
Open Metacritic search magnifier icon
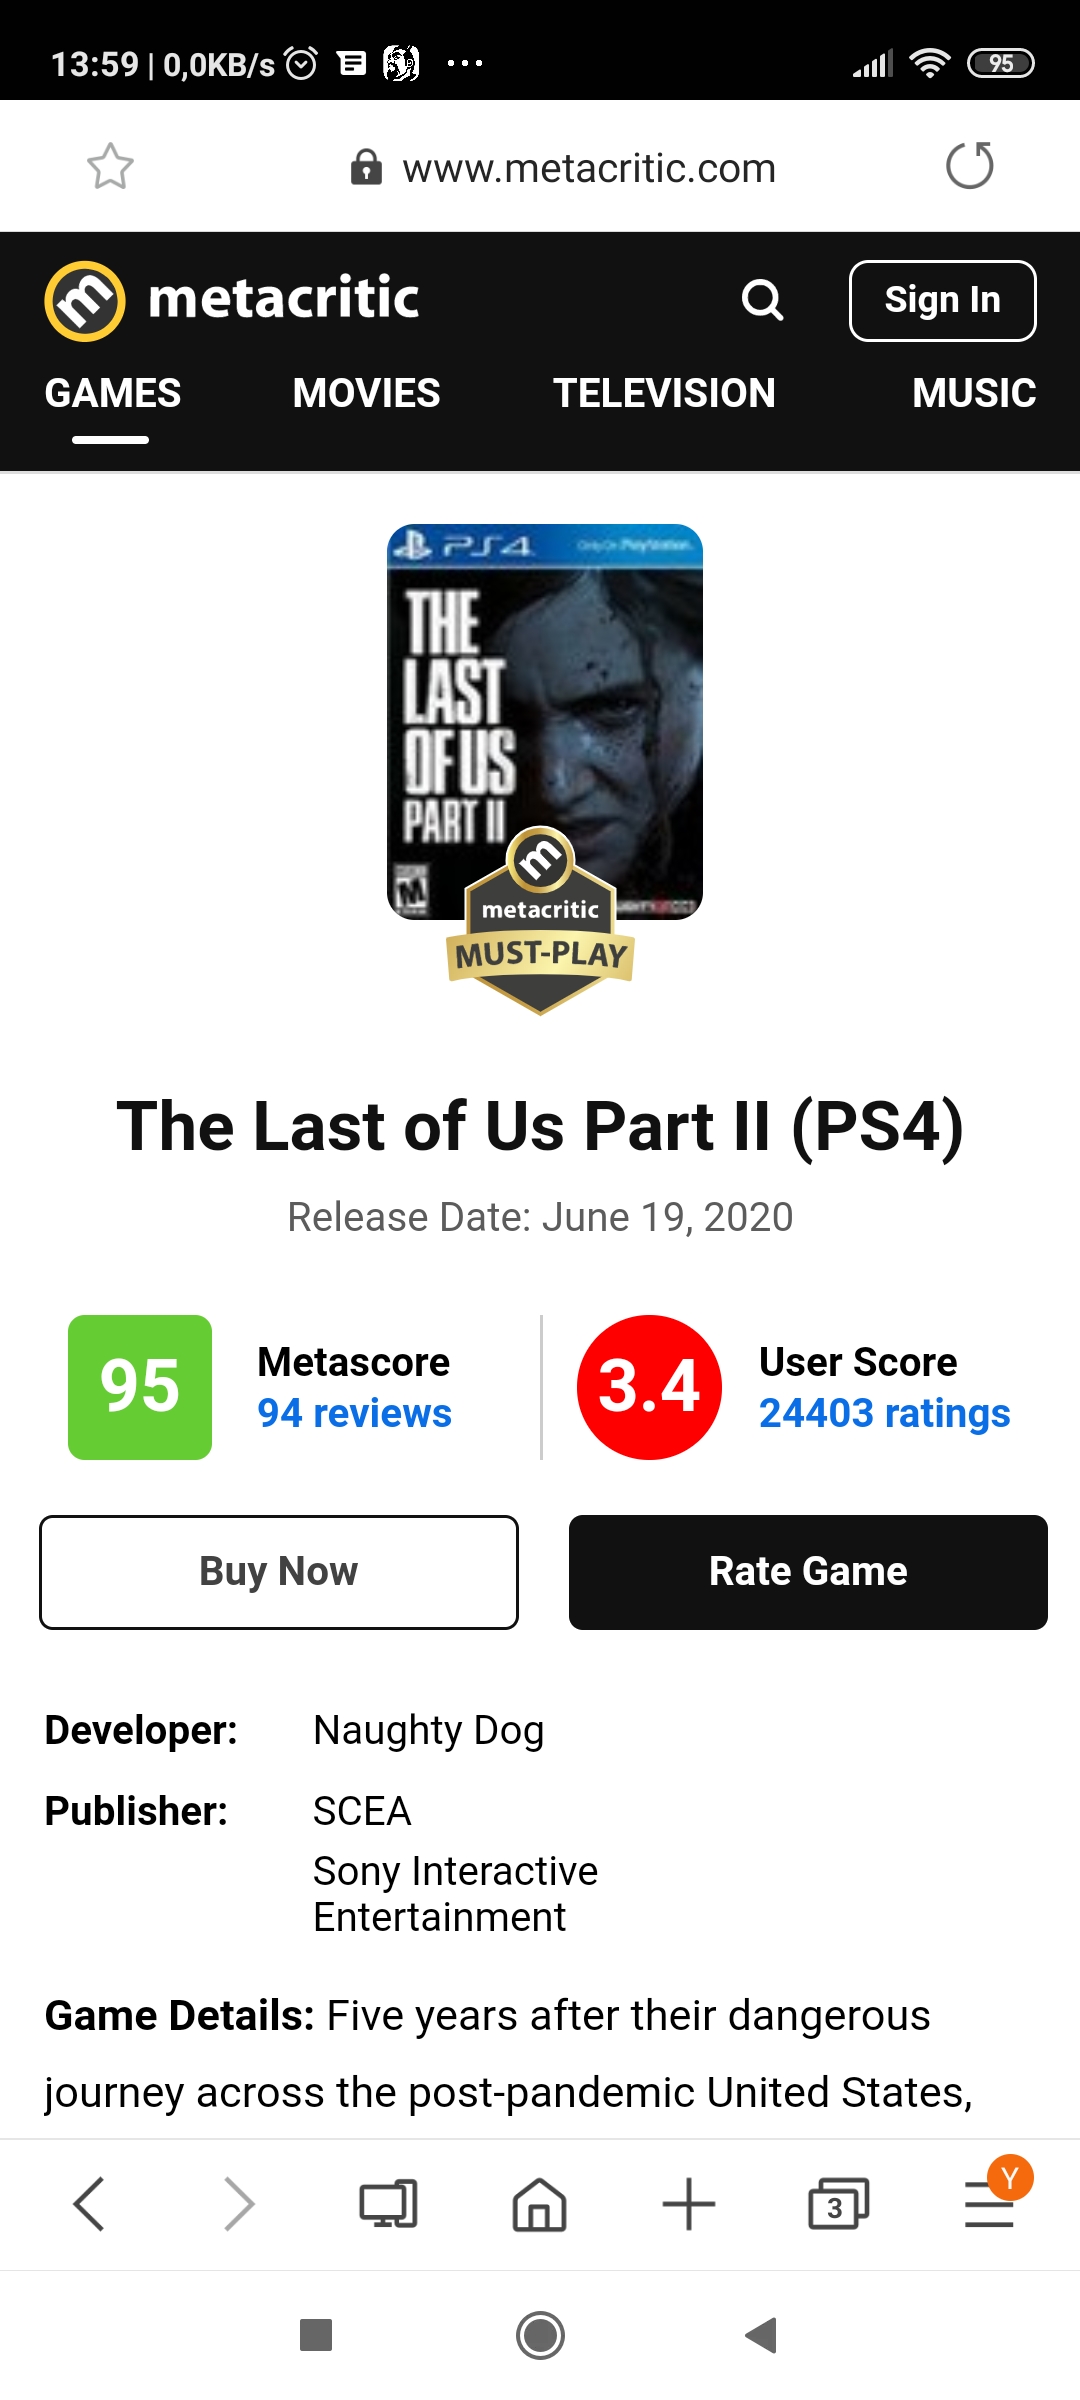762,300
